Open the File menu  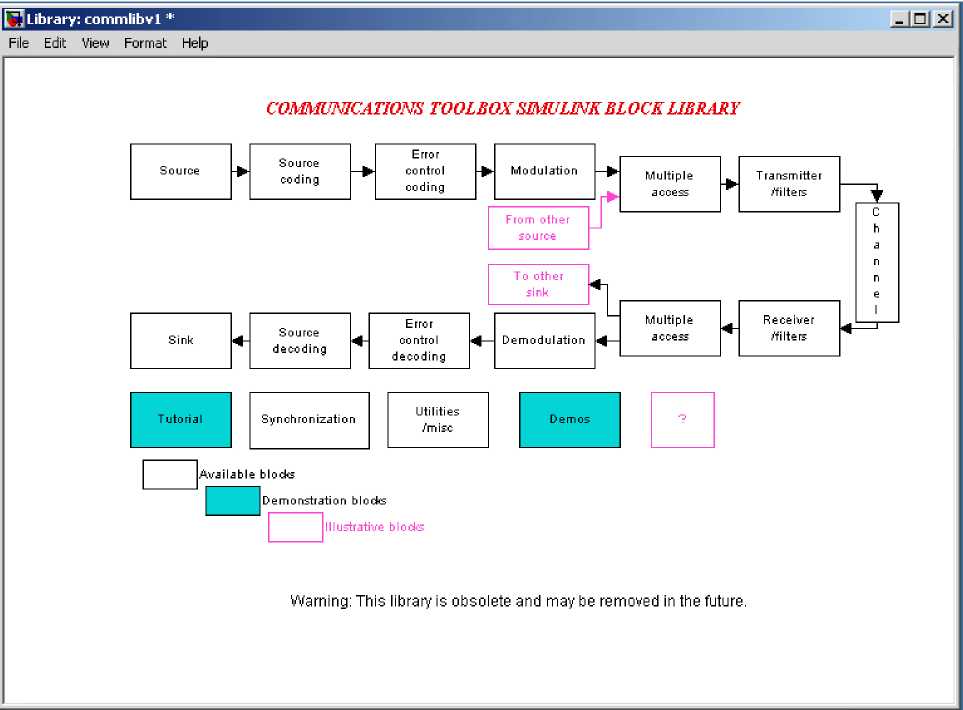coord(18,43)
